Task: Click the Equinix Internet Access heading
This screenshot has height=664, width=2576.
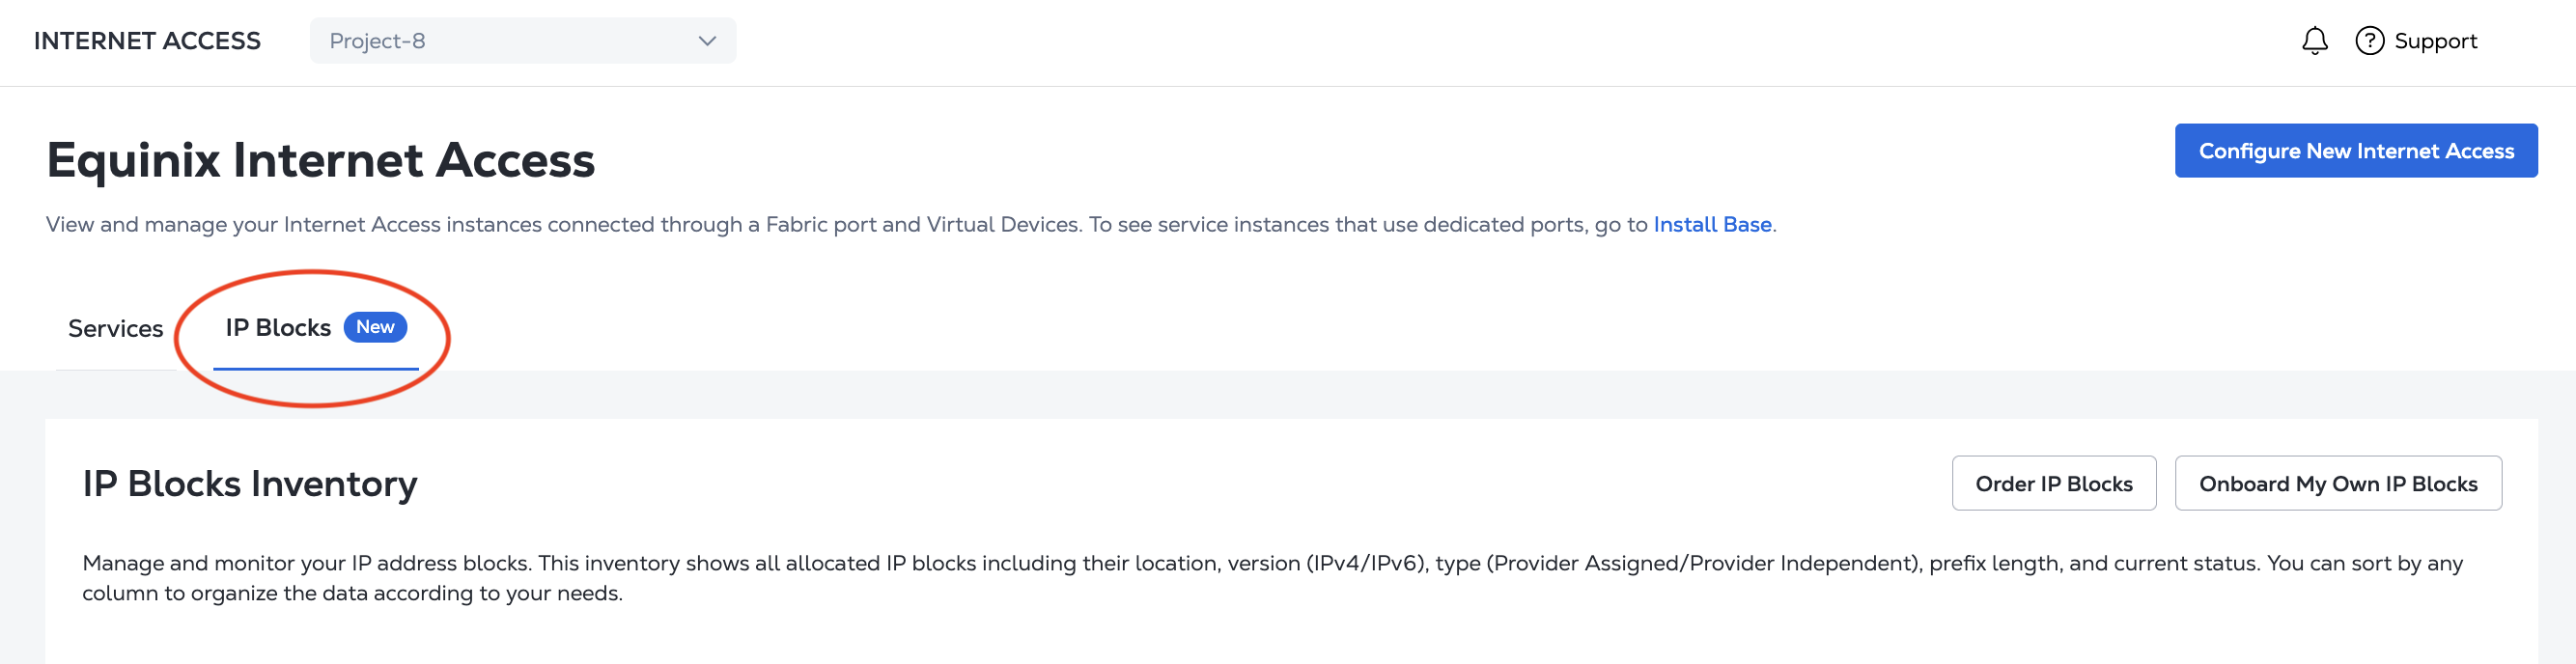Action: coord(320,160)
